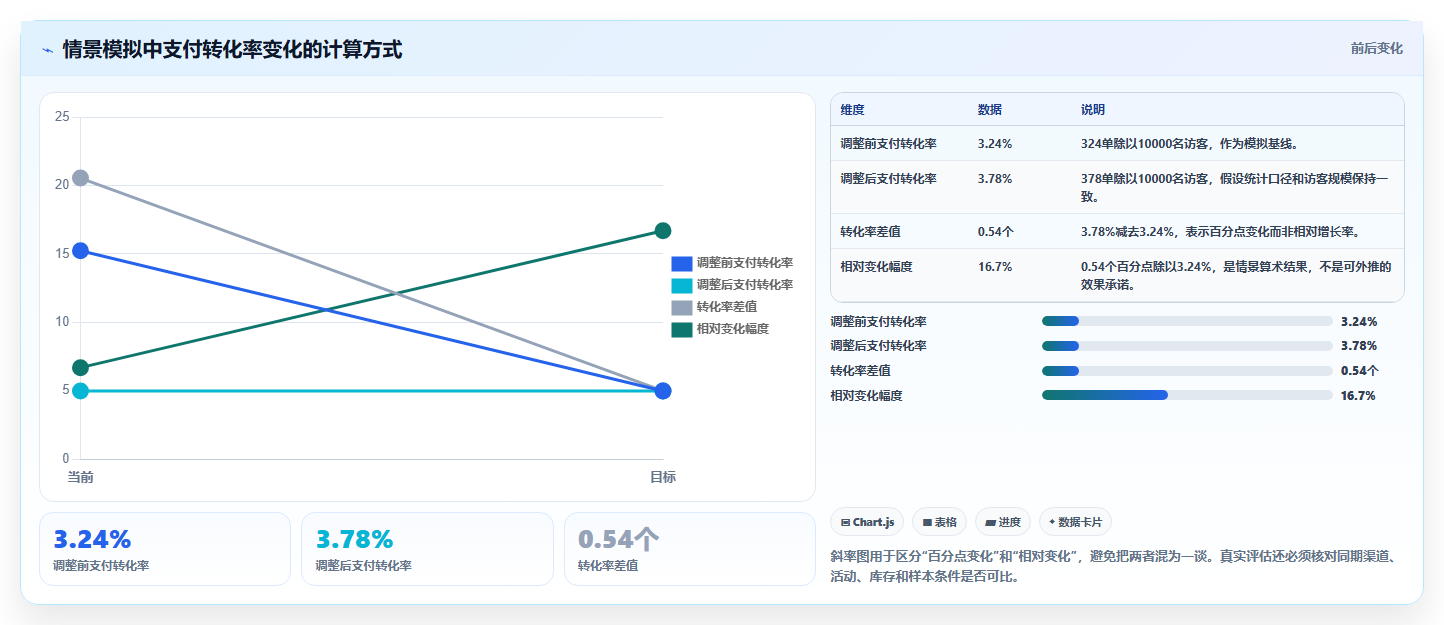Toggle 调整前支付转化率 legend swatch
The image size is (1444, 625).
681,264
